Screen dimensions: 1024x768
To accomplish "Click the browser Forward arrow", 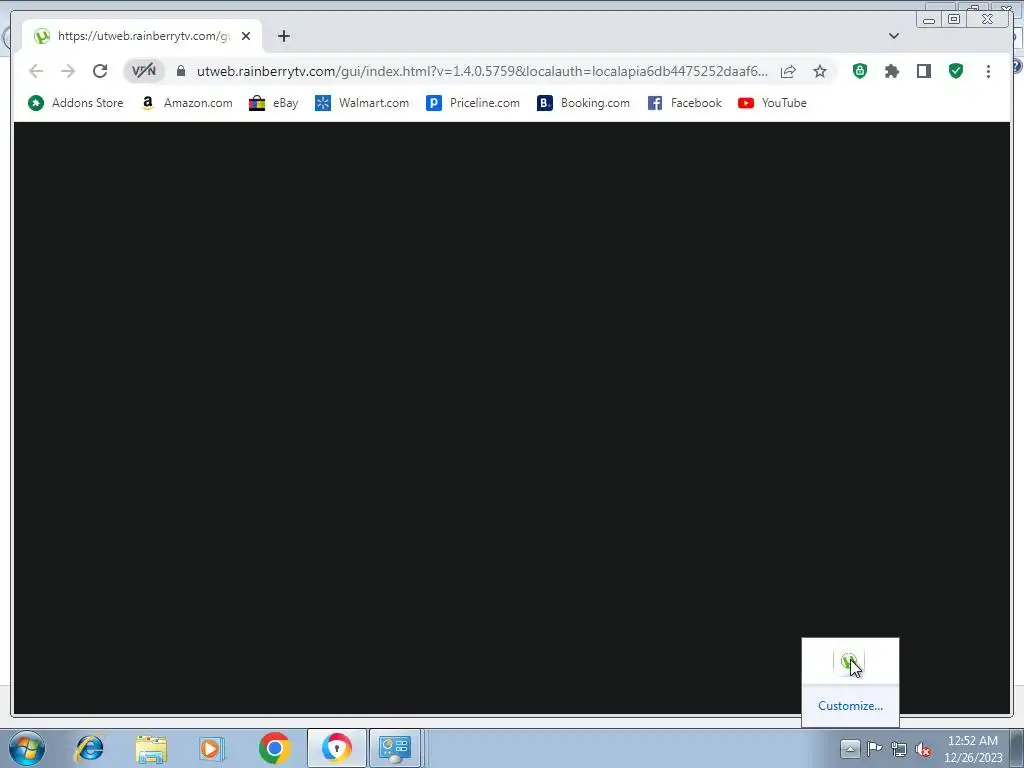I will (68, 71).
